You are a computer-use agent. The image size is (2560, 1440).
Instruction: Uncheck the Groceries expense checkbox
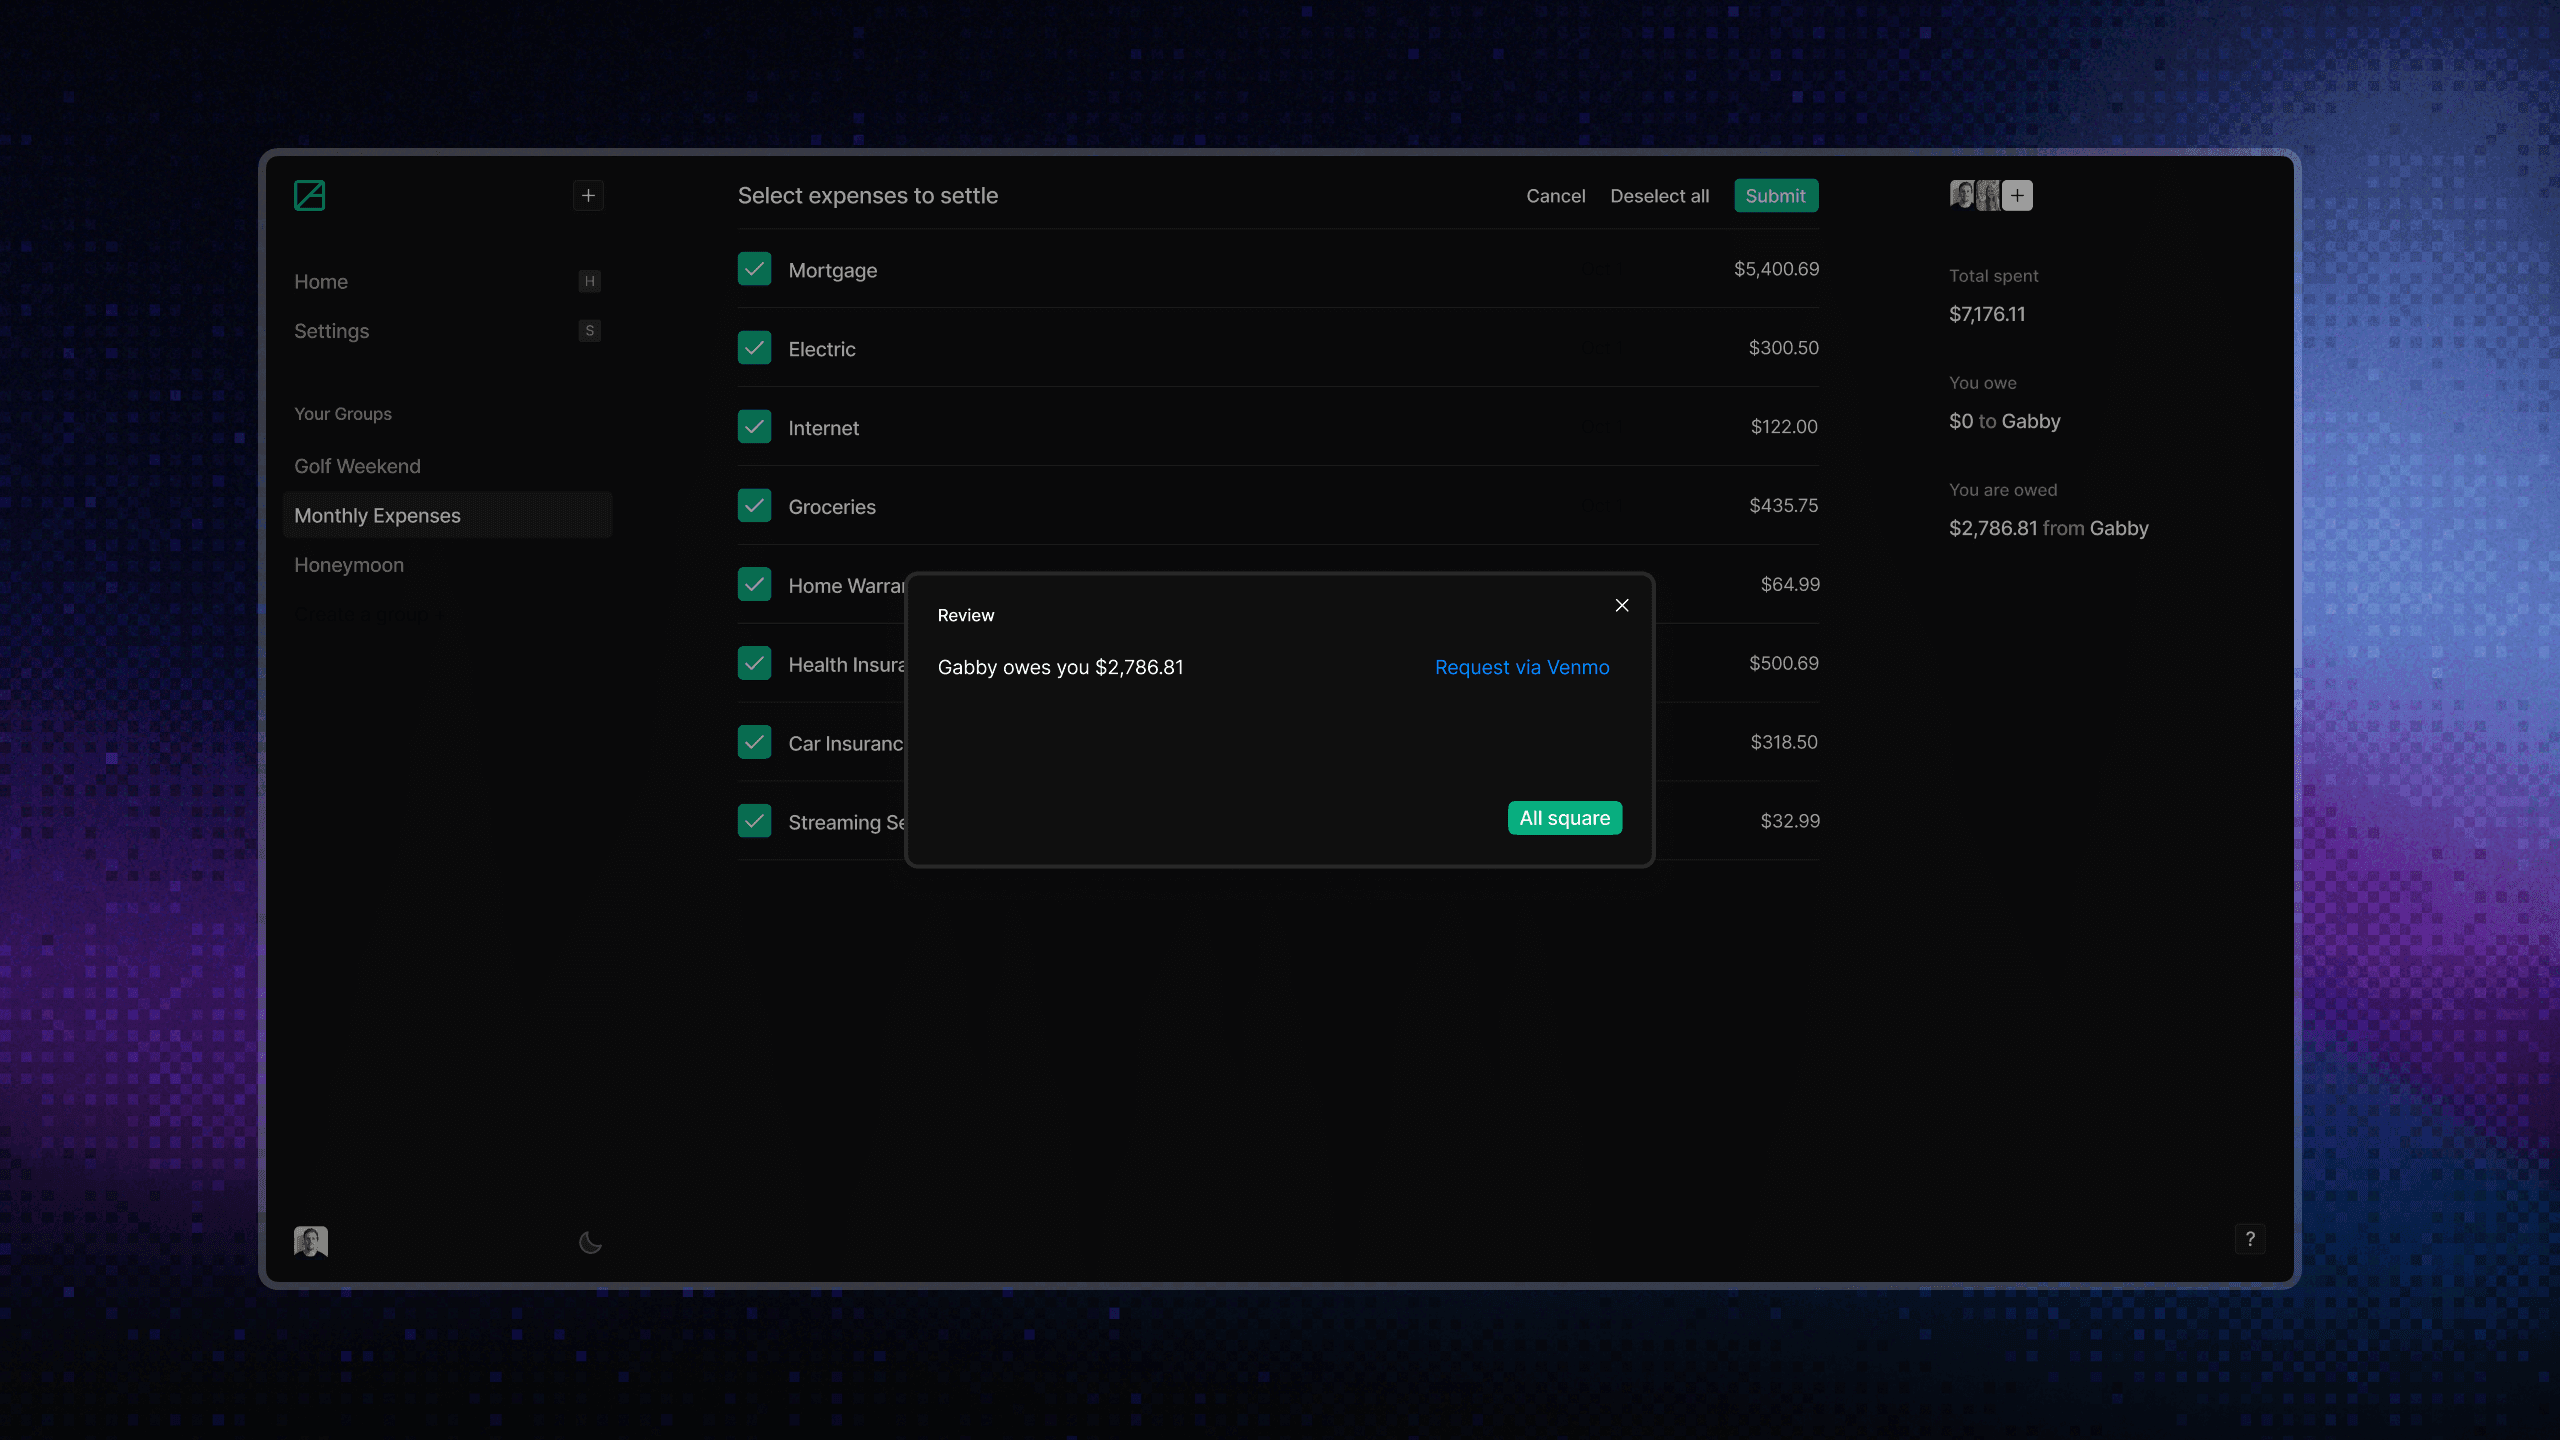click(754, 506)
